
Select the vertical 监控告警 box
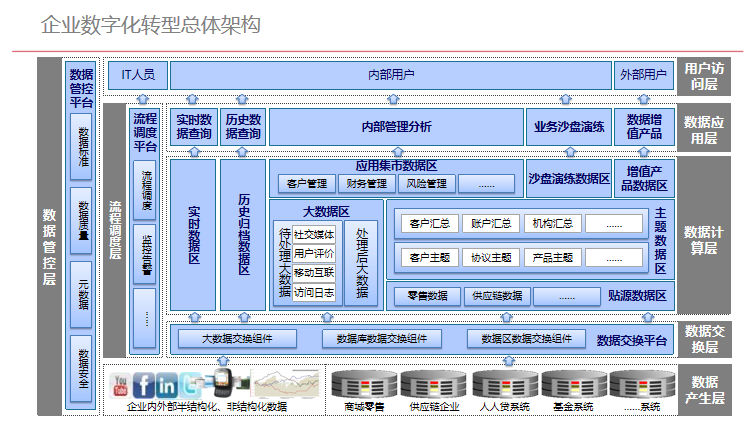(144, 254)
